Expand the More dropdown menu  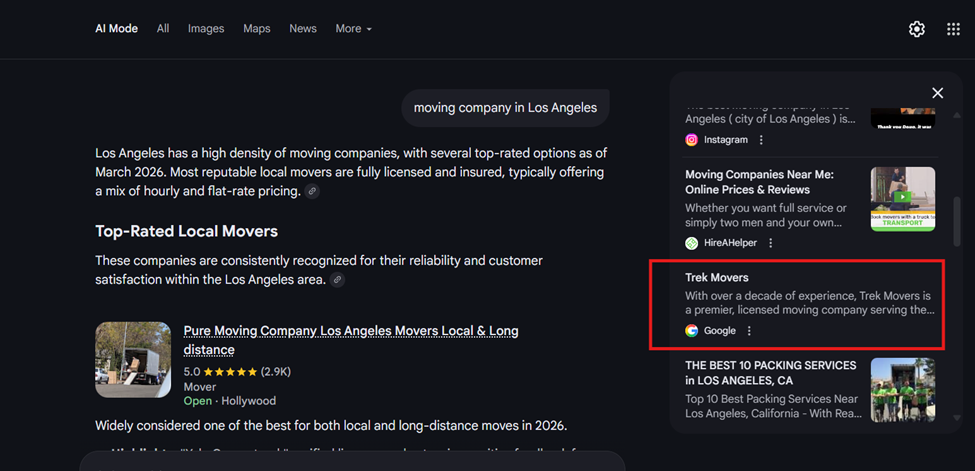(353, 29)
